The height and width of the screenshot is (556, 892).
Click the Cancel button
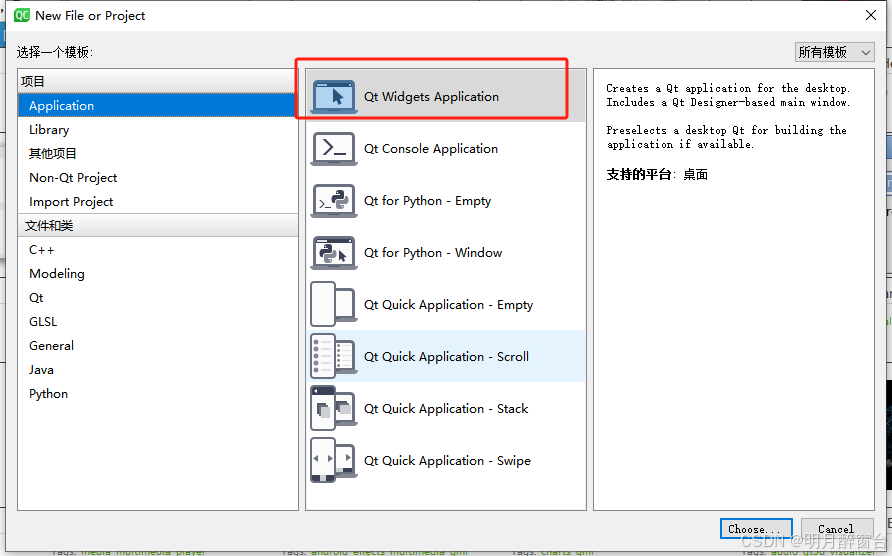[837, 529]
